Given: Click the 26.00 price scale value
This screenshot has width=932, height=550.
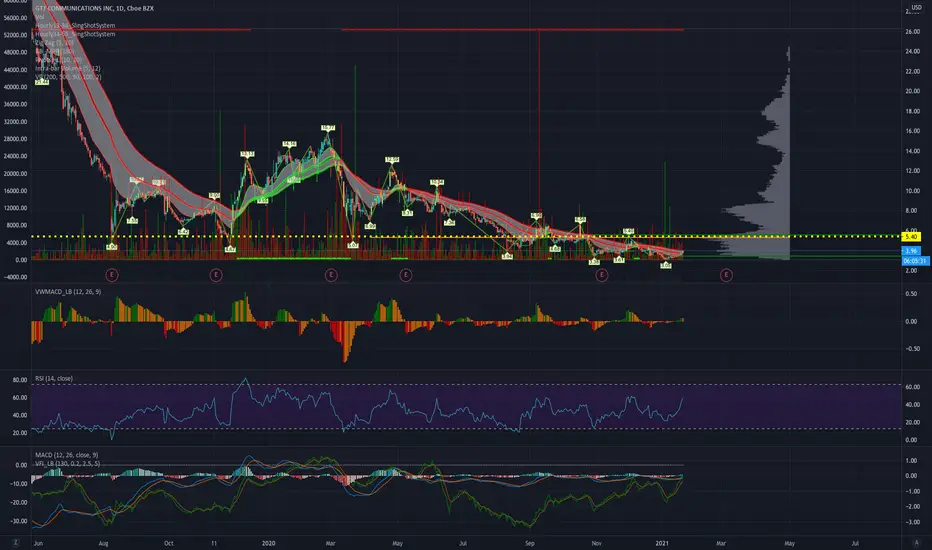Looking at the screenshot, I should 913,32.
